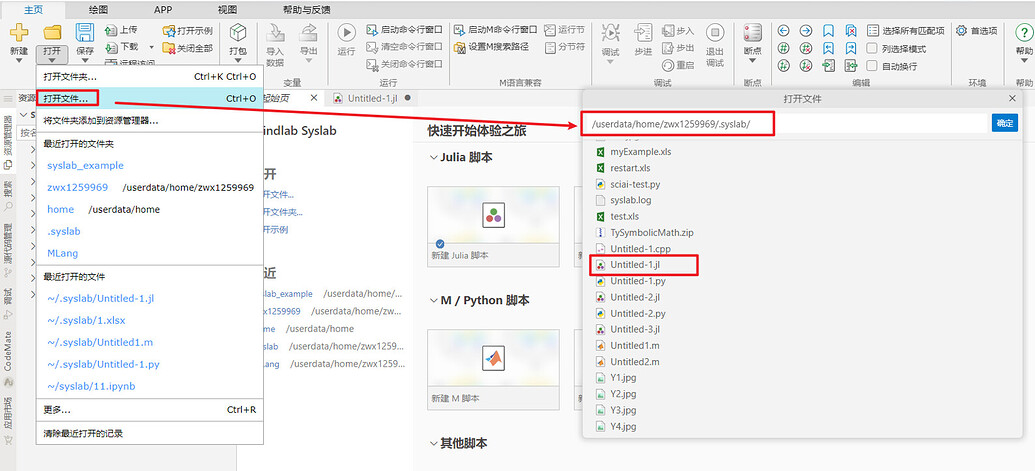Expand the dropdown arrow under 新建
Screen dimensions: 1035x471
18,61
